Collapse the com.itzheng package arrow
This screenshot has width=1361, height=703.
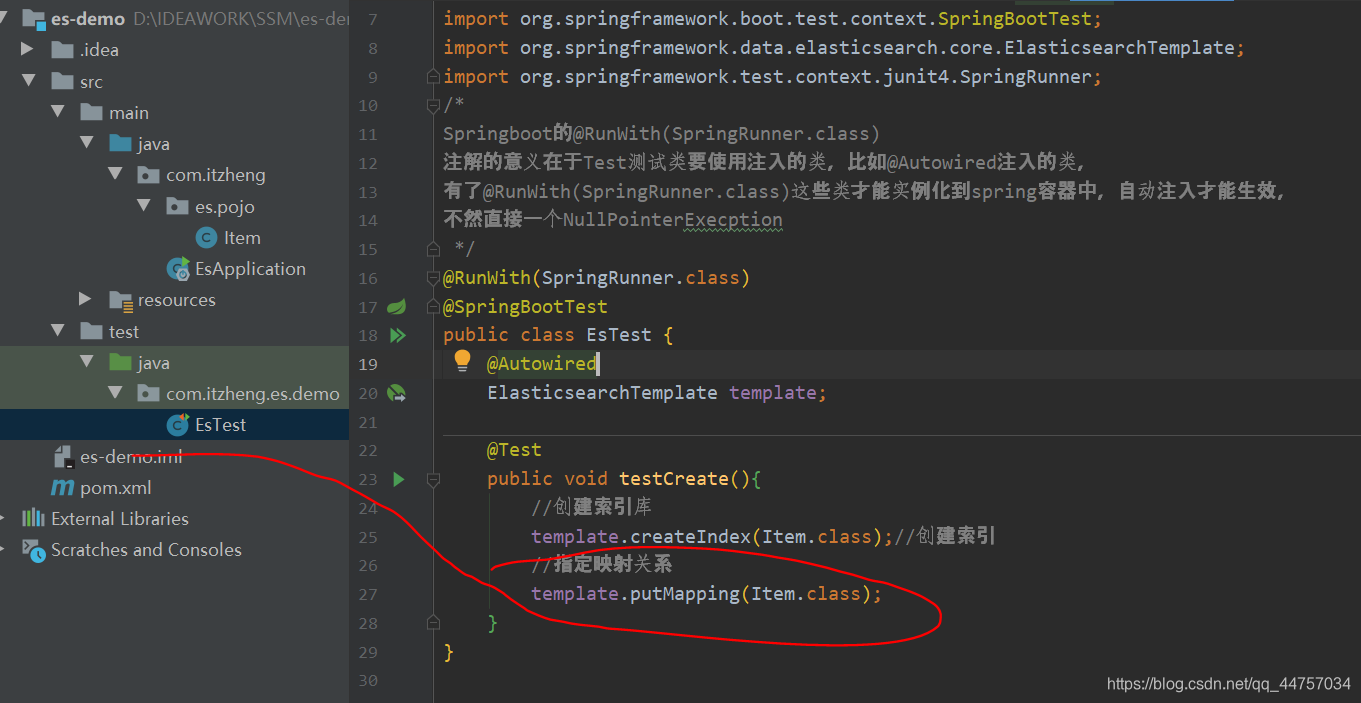pos(116,174)
